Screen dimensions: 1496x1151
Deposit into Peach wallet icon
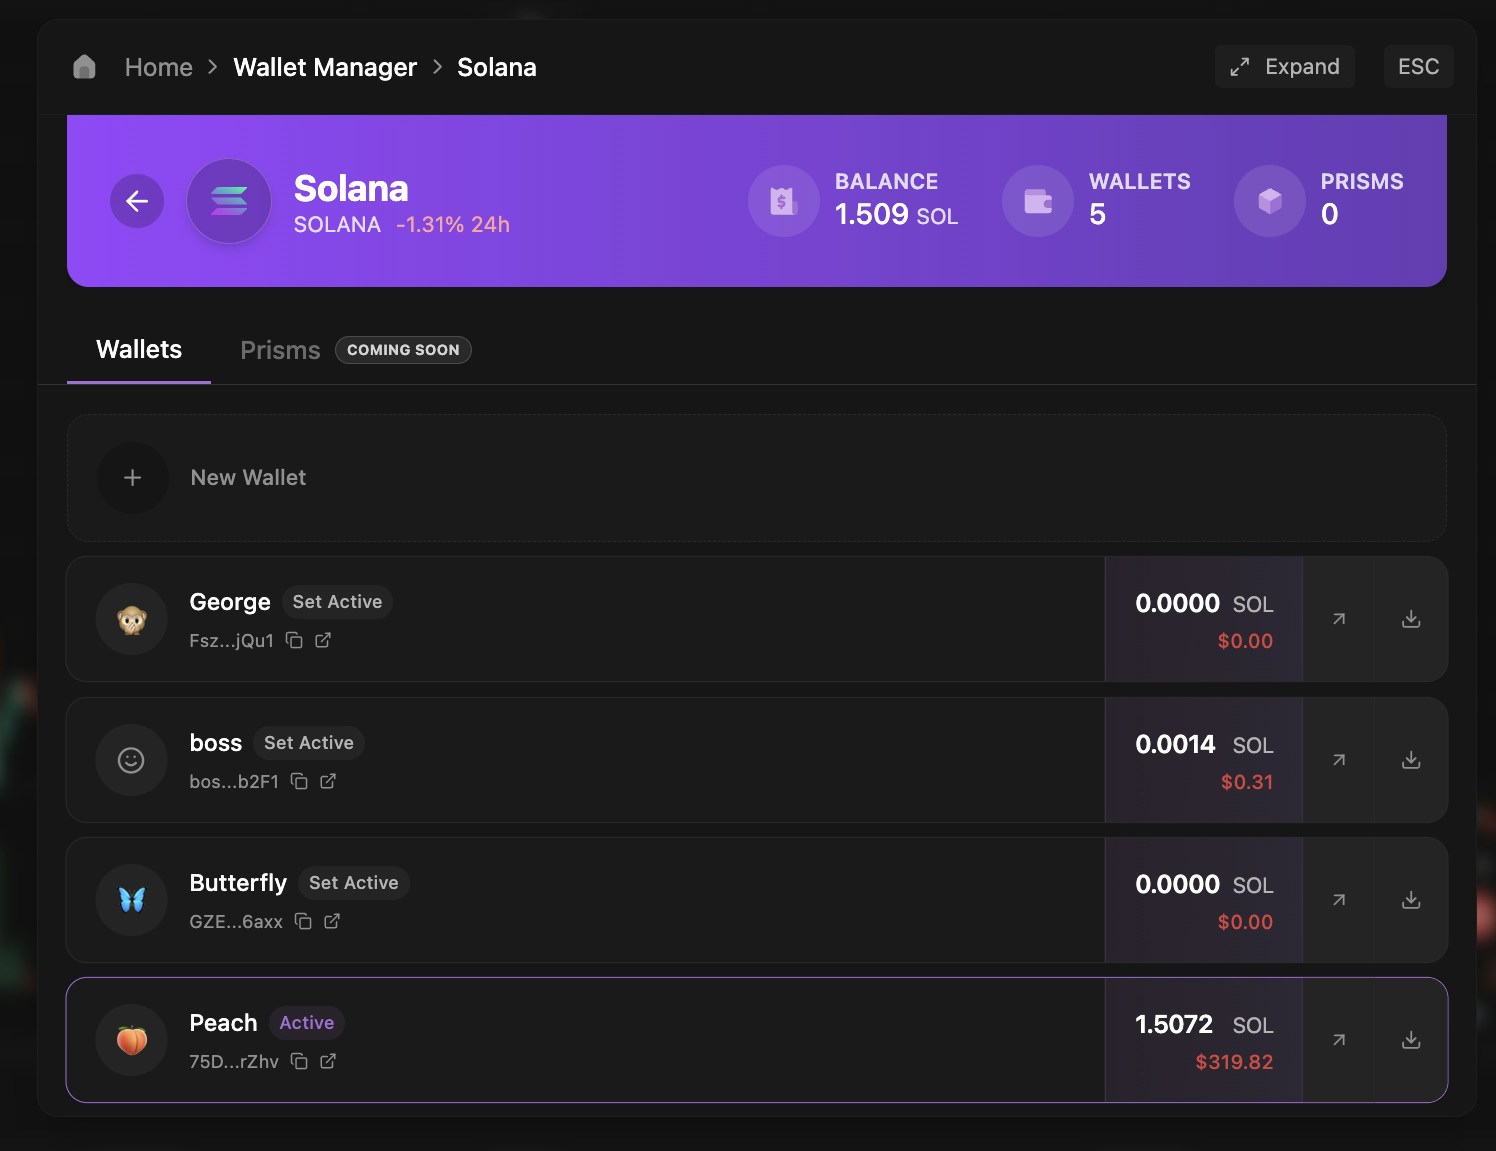(1411, 1040)
